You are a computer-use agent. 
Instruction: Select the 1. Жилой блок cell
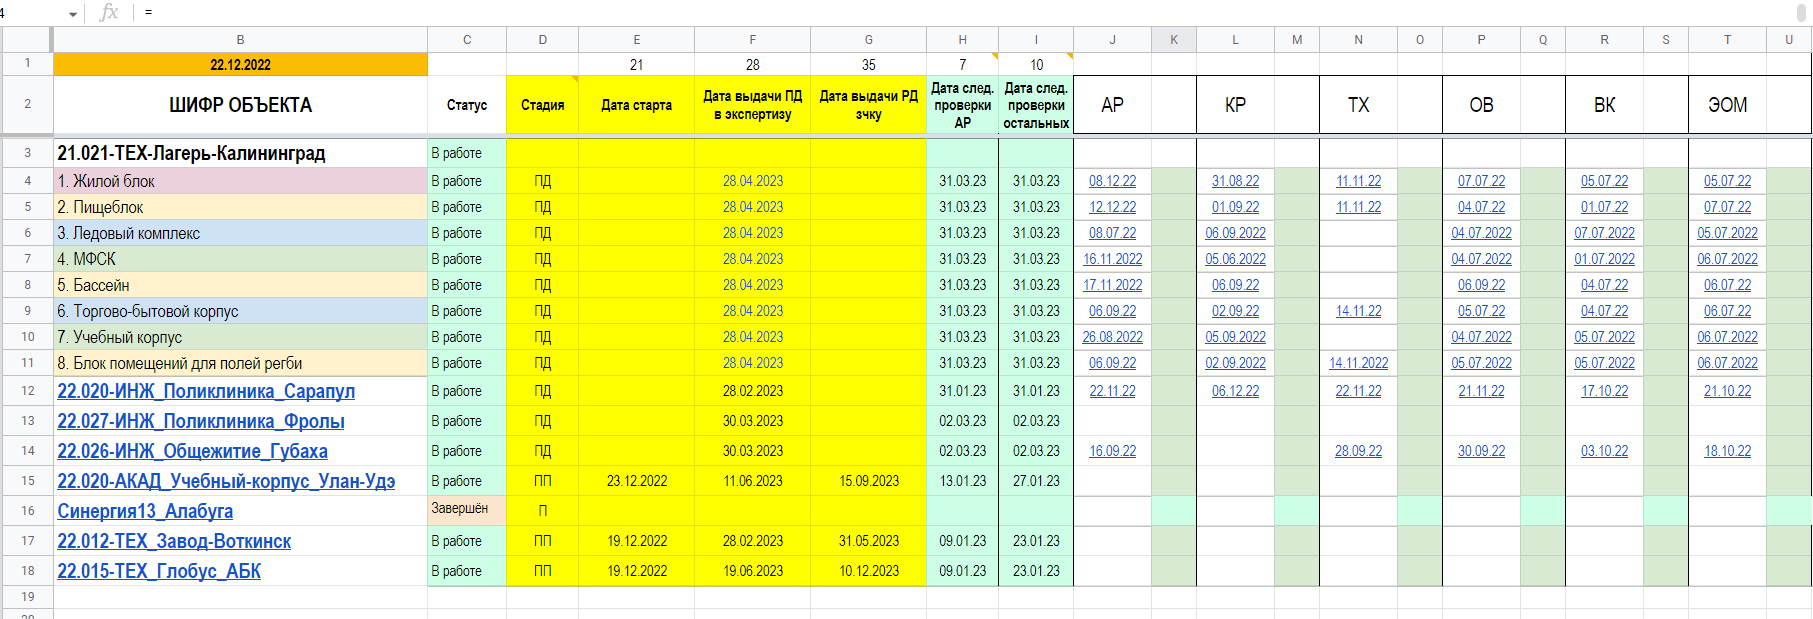[x=240, y=181]
